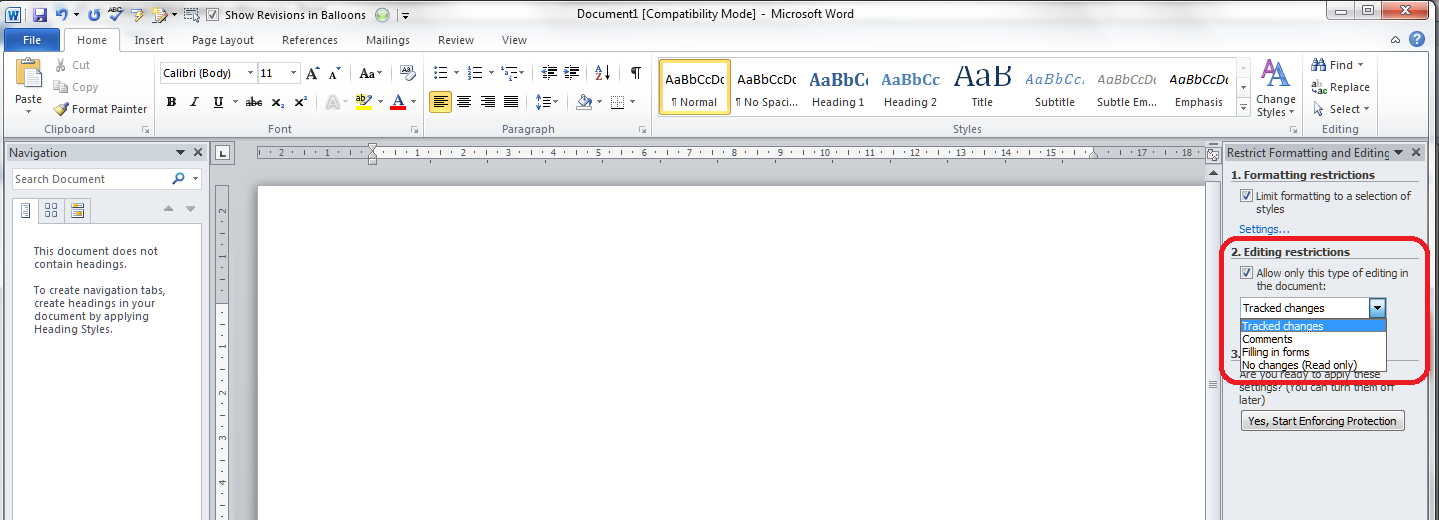Viewport: 1439px width, 520px height.
Task: Uncheck Allow only this type of editing
Action: (x=1246, y=273)
